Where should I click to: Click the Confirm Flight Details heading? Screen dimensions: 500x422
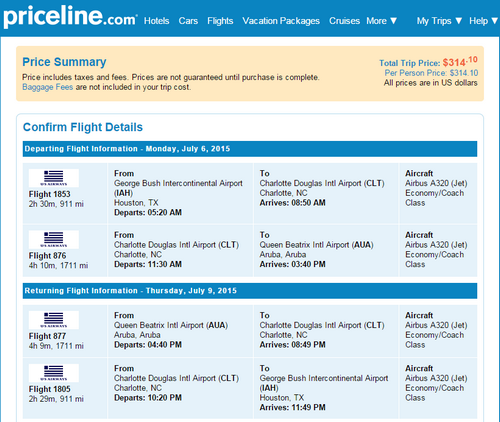click(83, 127)
